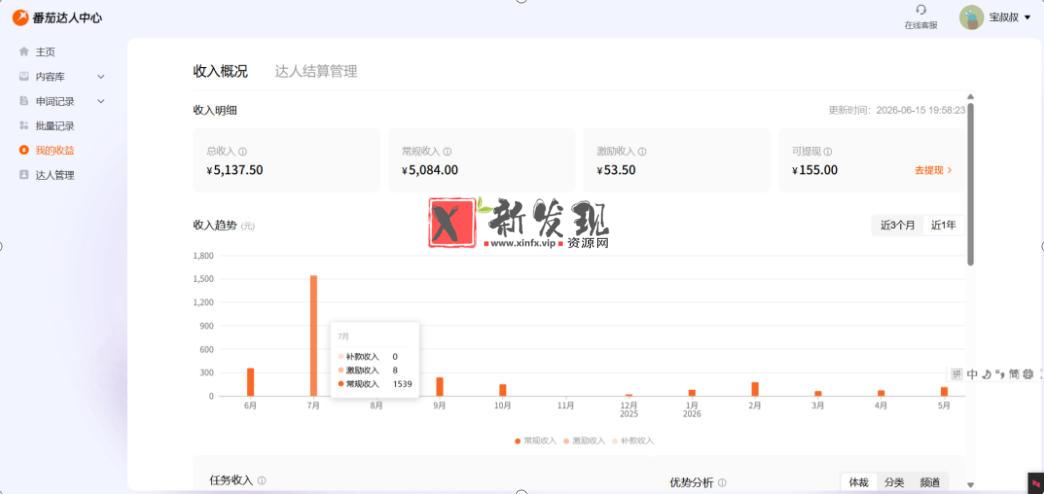The image size is (1044, 494).
Task: Click scrollbar up arrow at top
Action: tap(970, 97)
